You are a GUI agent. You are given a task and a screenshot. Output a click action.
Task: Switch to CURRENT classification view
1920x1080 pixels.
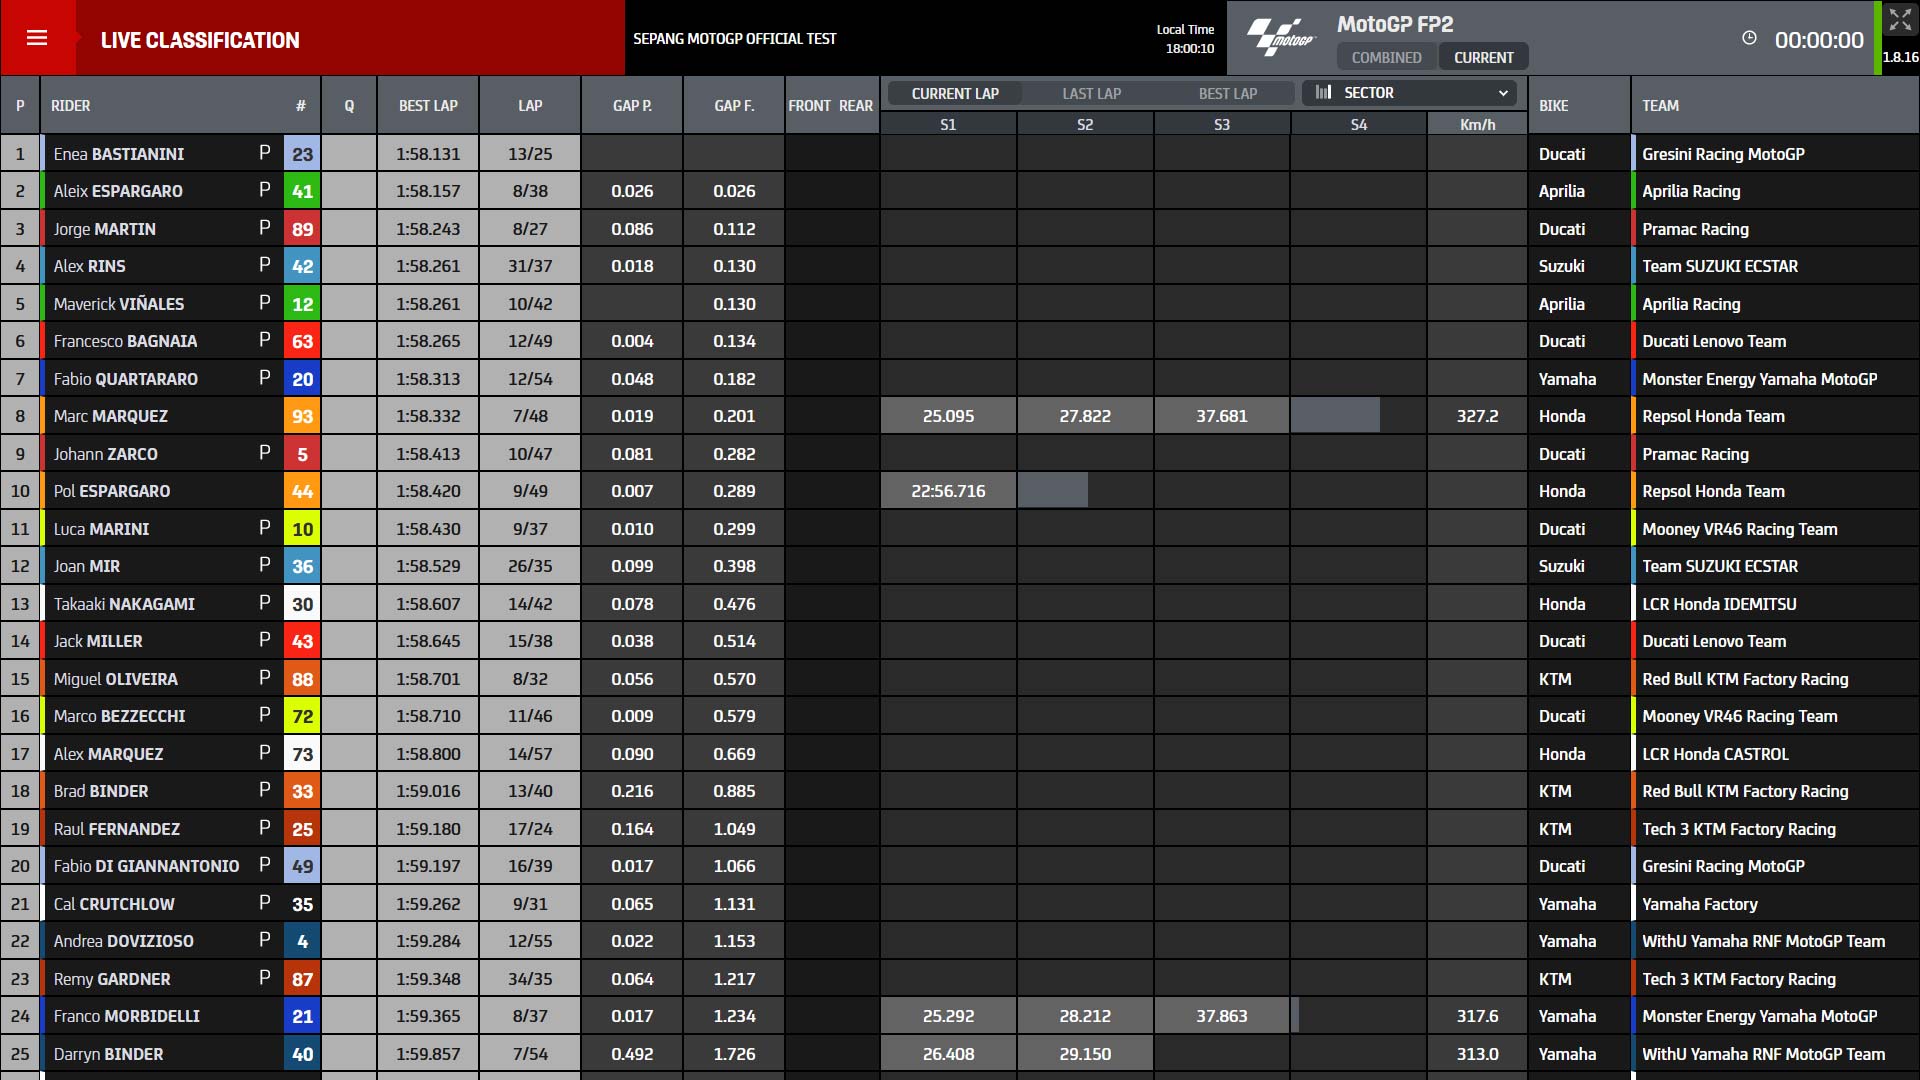1483,57
